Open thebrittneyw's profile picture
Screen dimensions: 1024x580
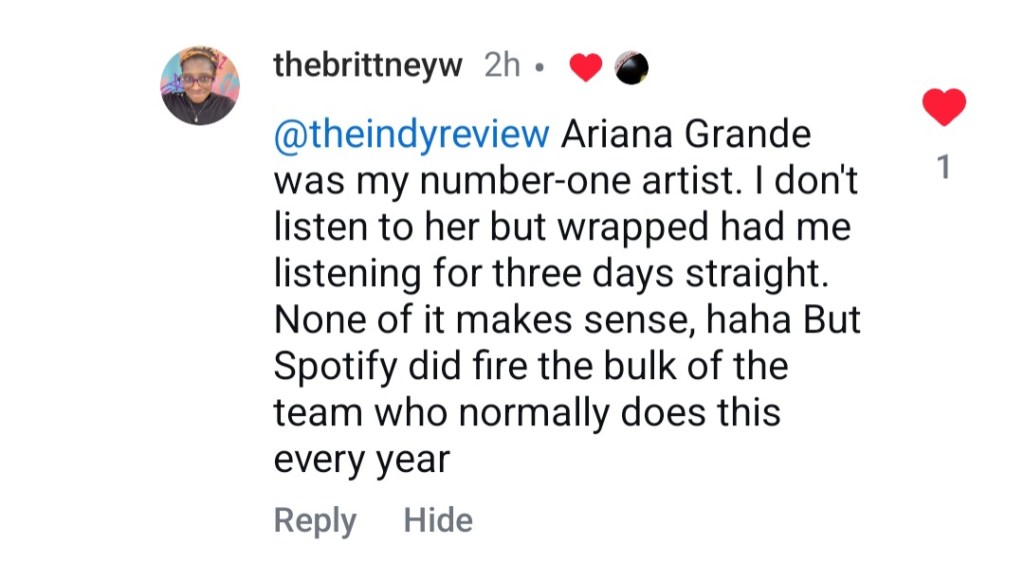[200, 85]
